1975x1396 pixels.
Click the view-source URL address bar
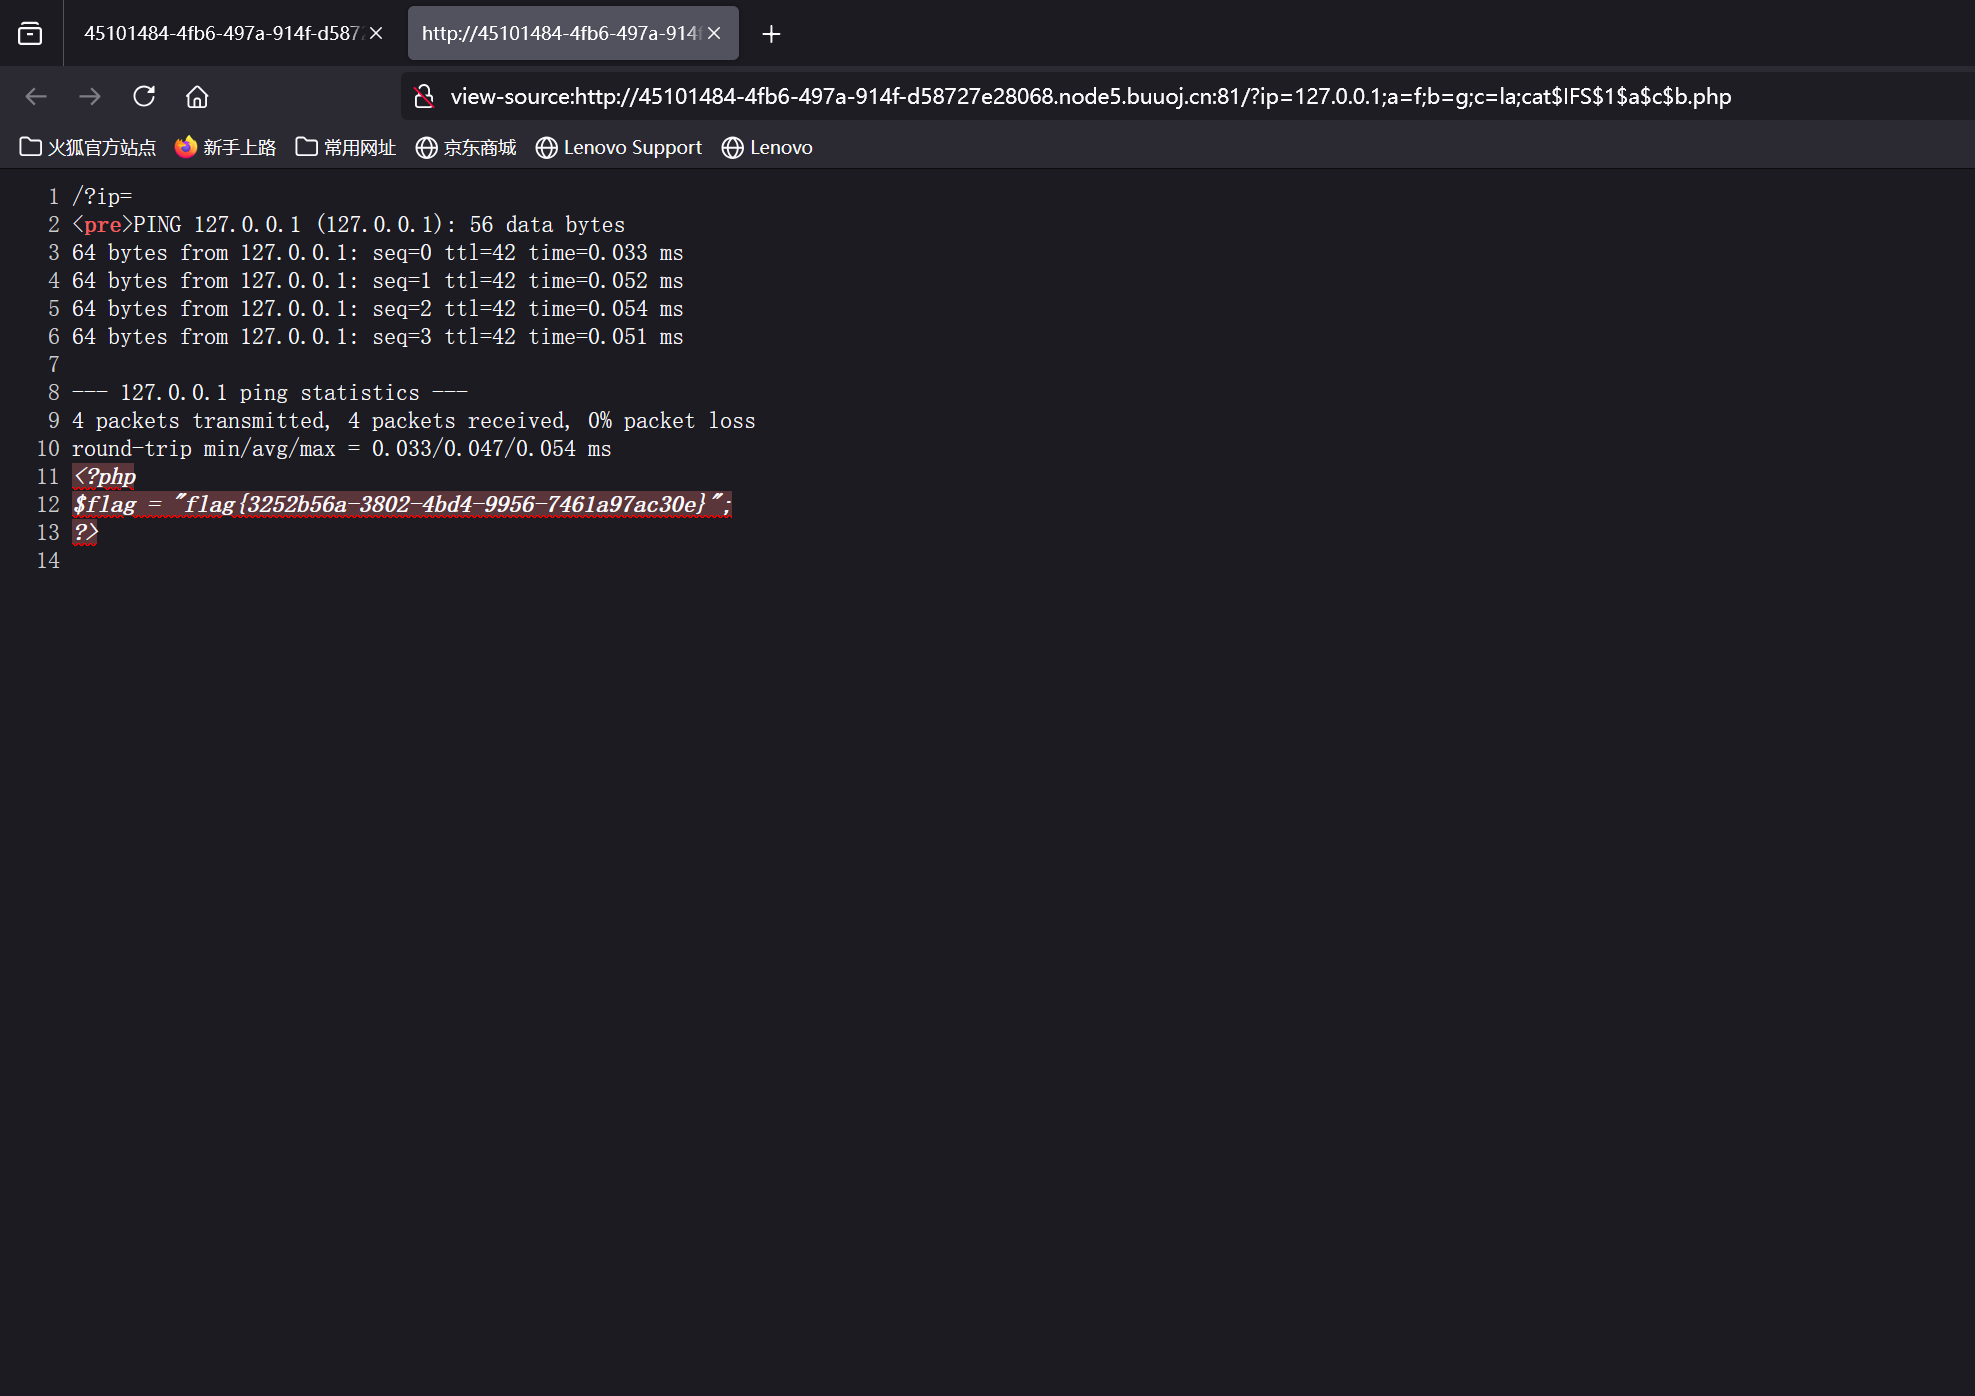(x=1090, y=96)
